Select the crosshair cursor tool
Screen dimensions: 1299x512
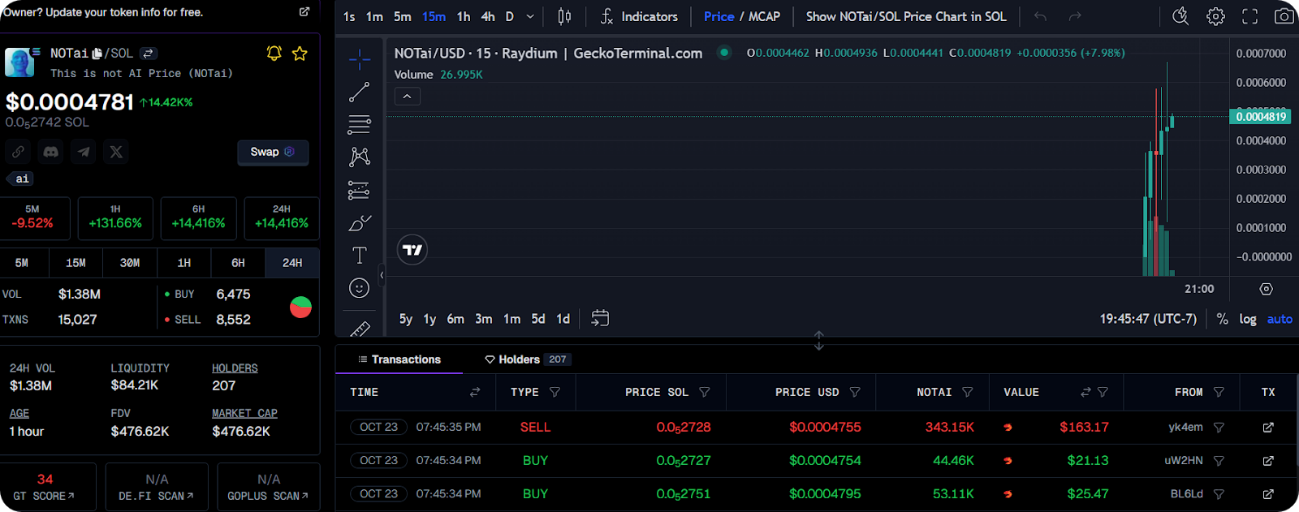pyautogui.click(x=359, y=59)
